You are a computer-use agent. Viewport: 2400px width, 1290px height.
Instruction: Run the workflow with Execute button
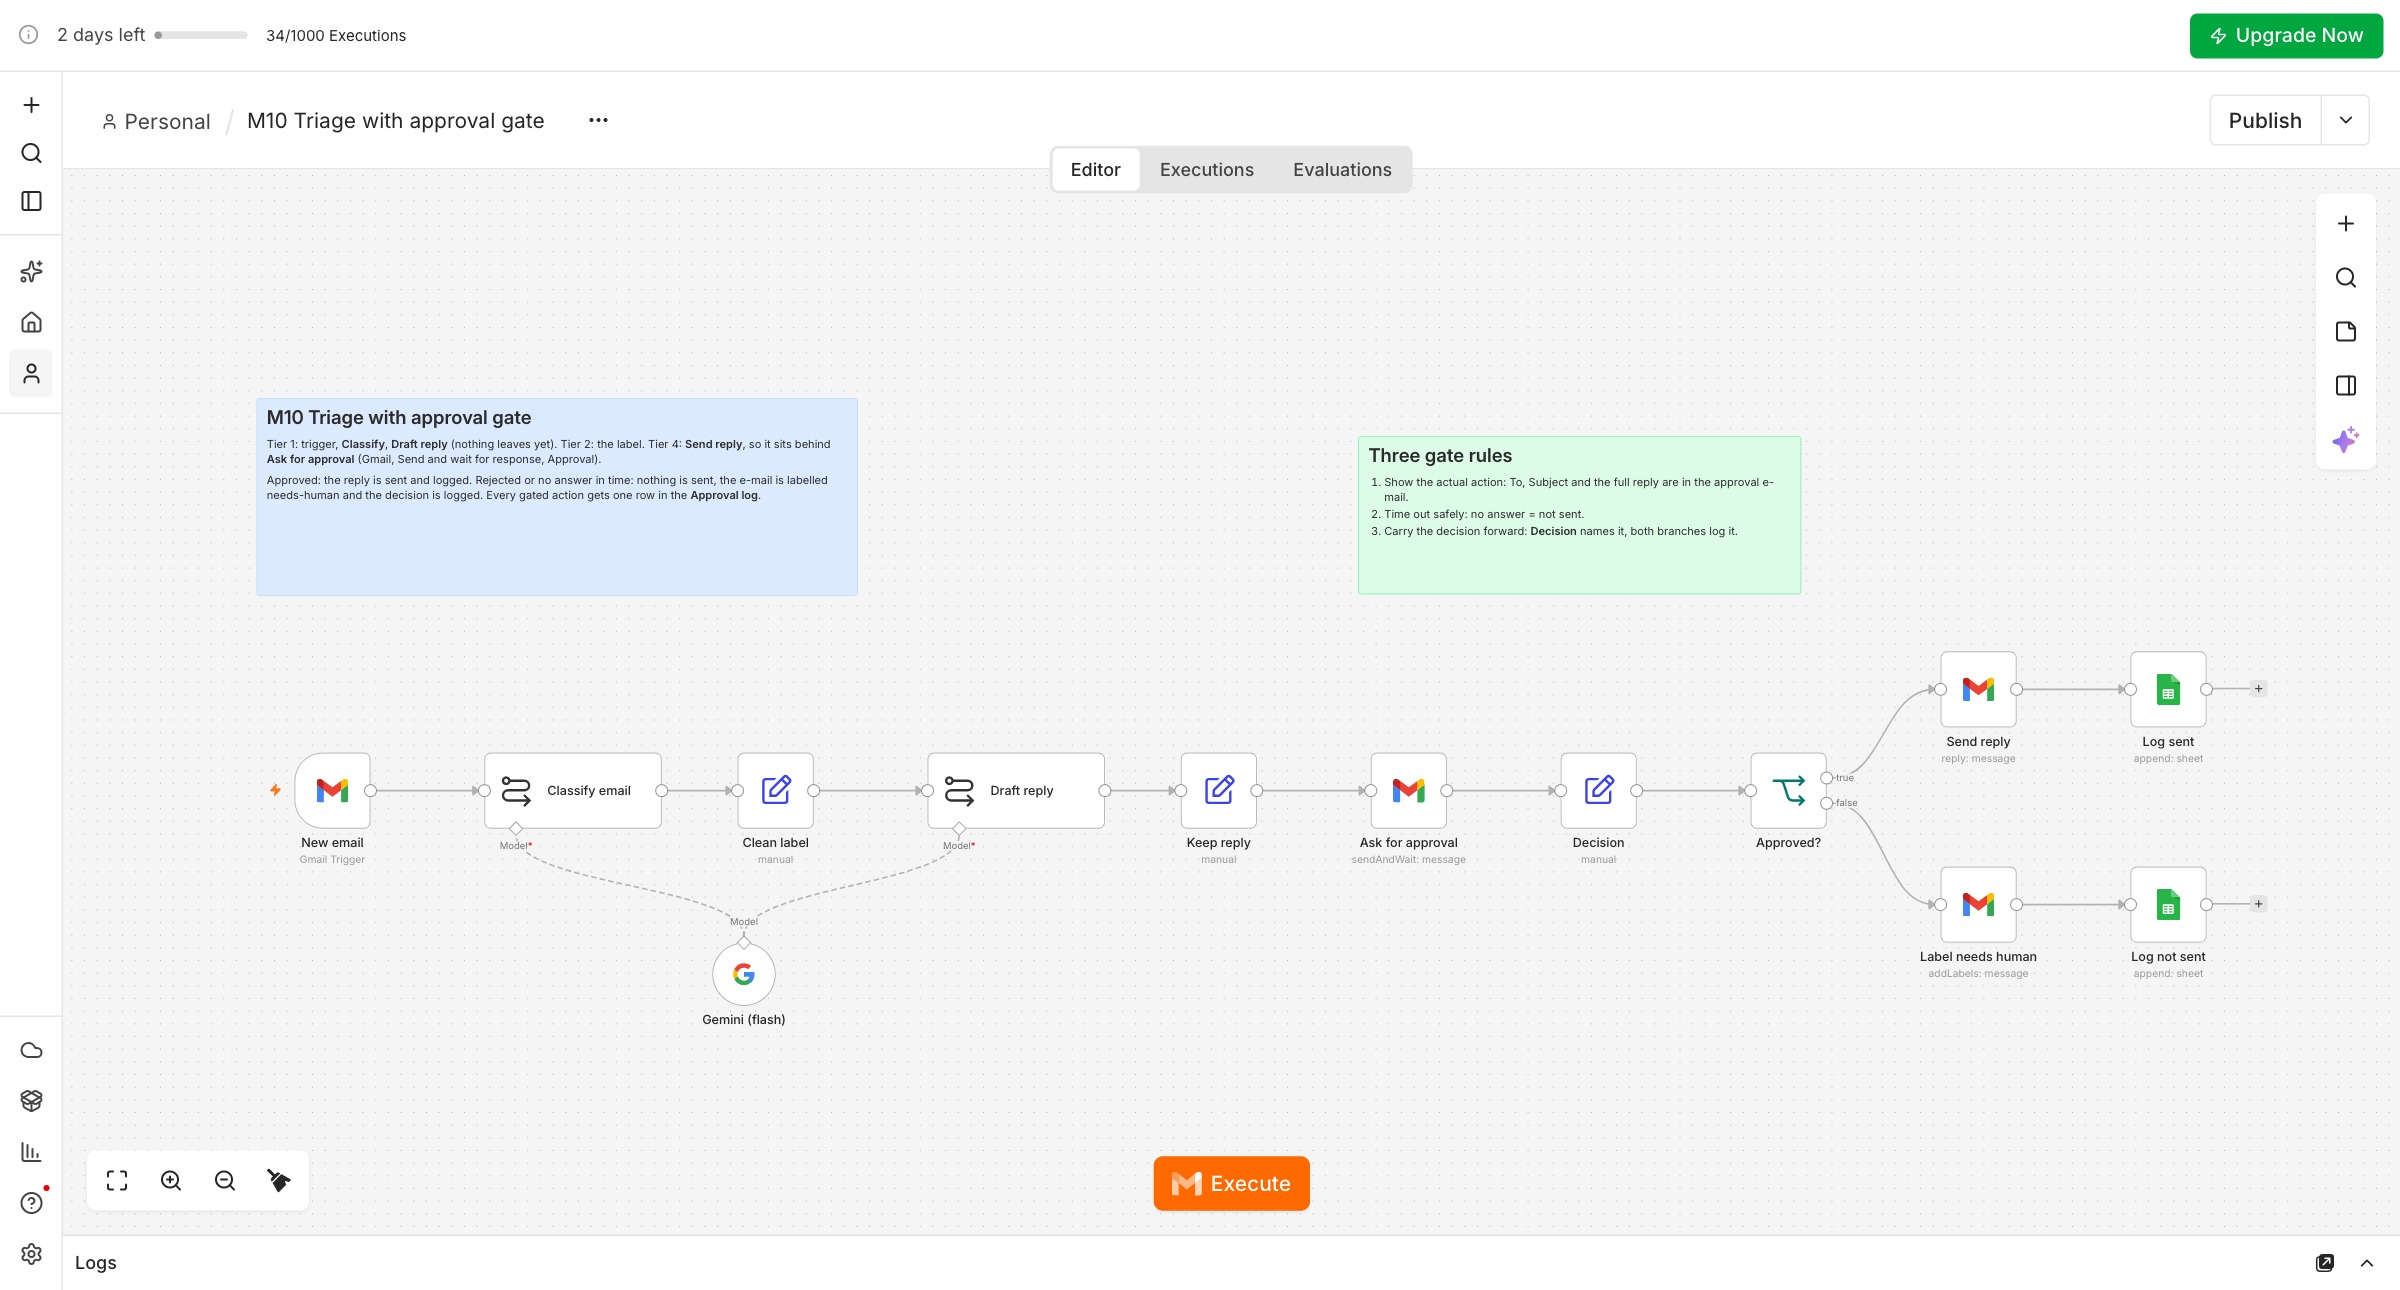pos(1231,1184)
